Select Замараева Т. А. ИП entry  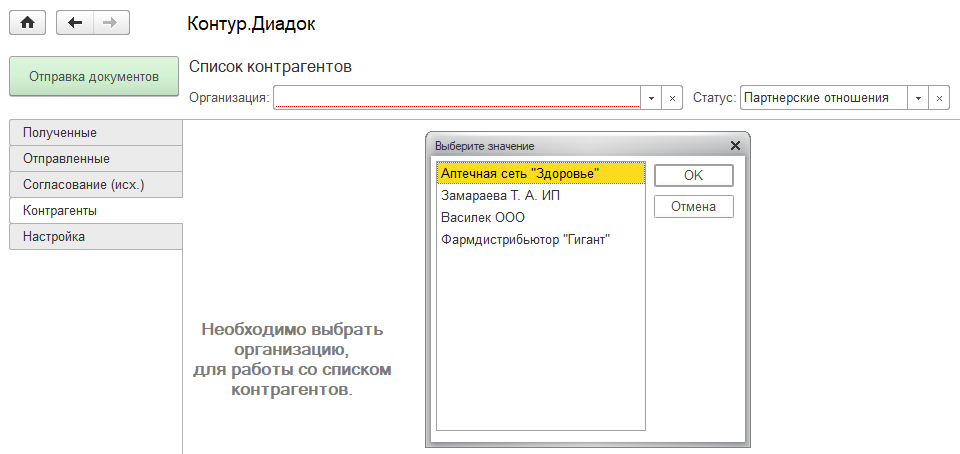541,196
